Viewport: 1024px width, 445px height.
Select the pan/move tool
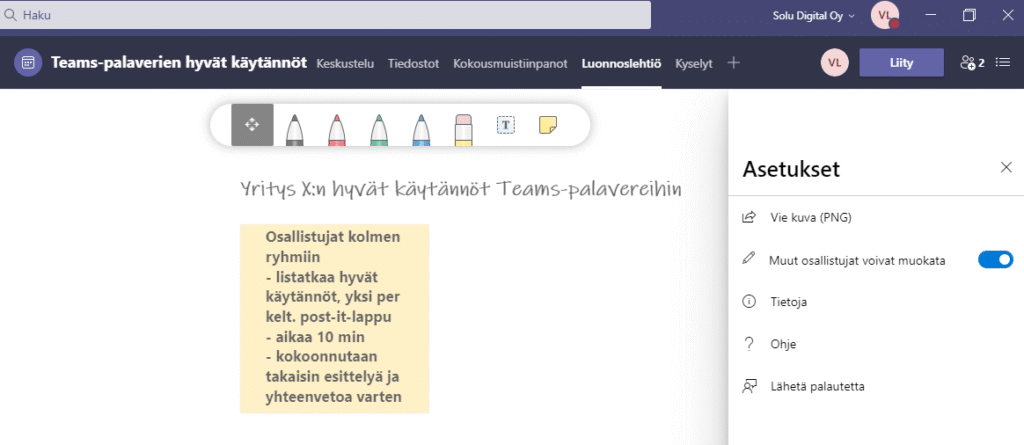click(252, 125)
